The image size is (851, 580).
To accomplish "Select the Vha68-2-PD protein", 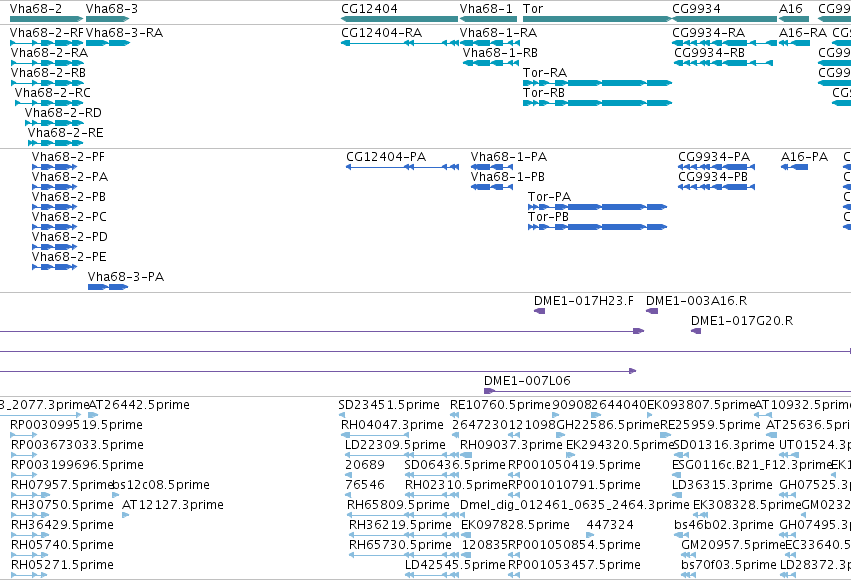I will 54,247.
